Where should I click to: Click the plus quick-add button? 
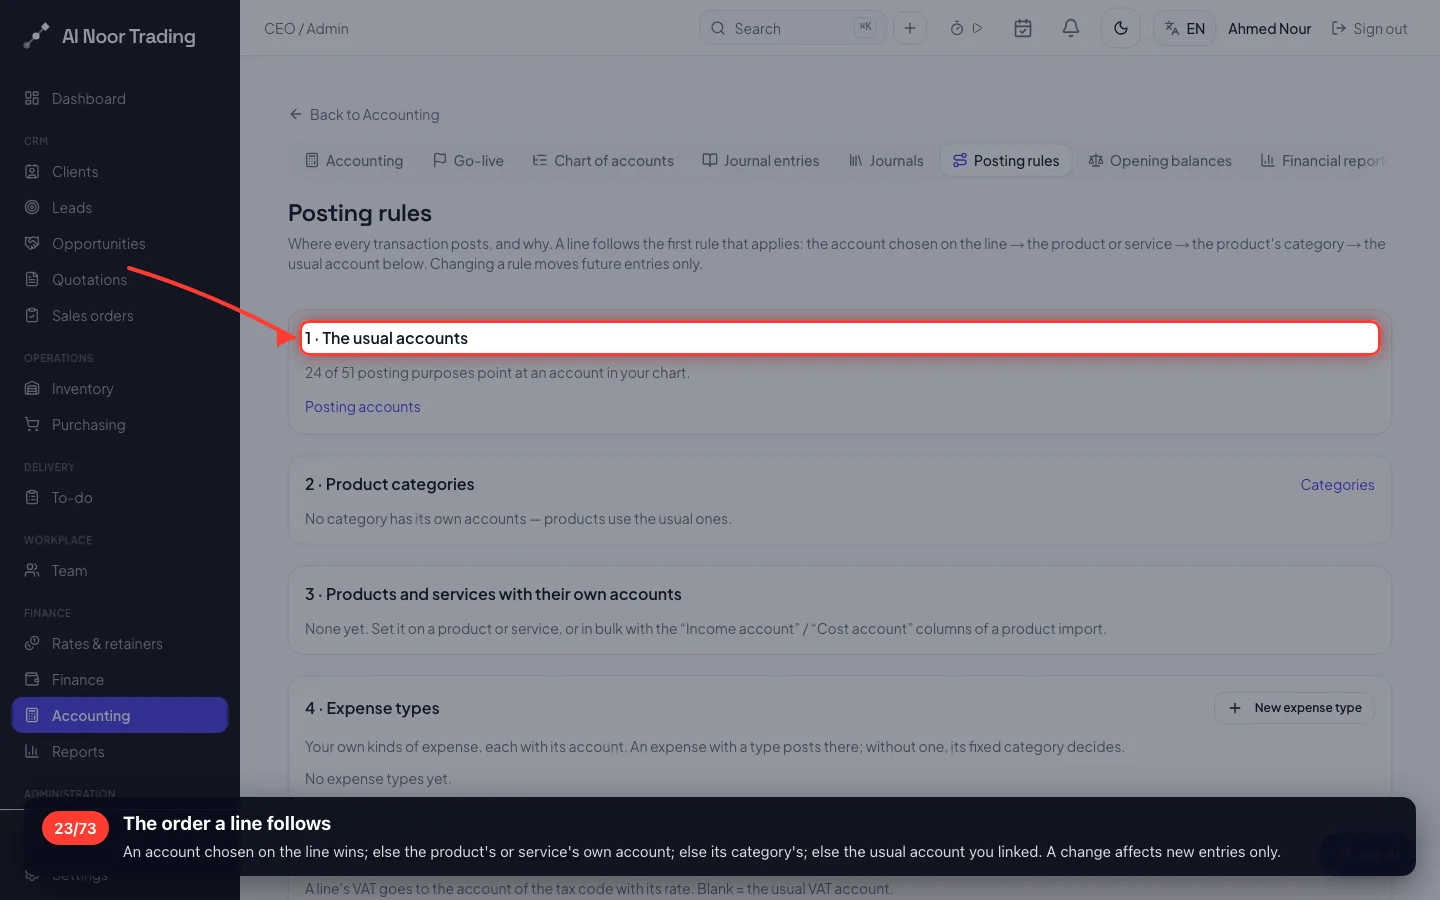[910, 28]
